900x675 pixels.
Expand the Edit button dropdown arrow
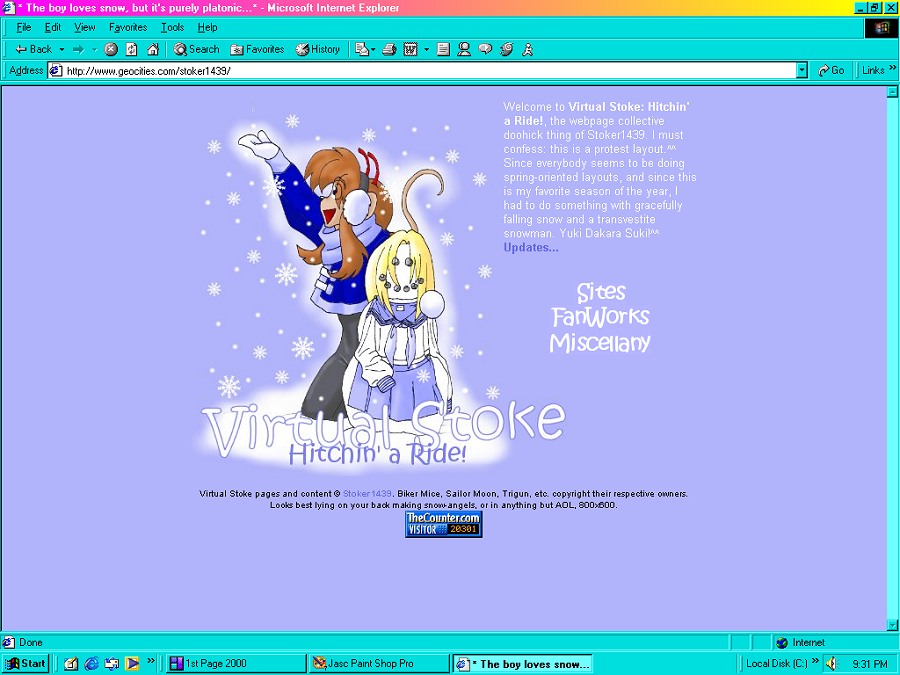(426, 49)
